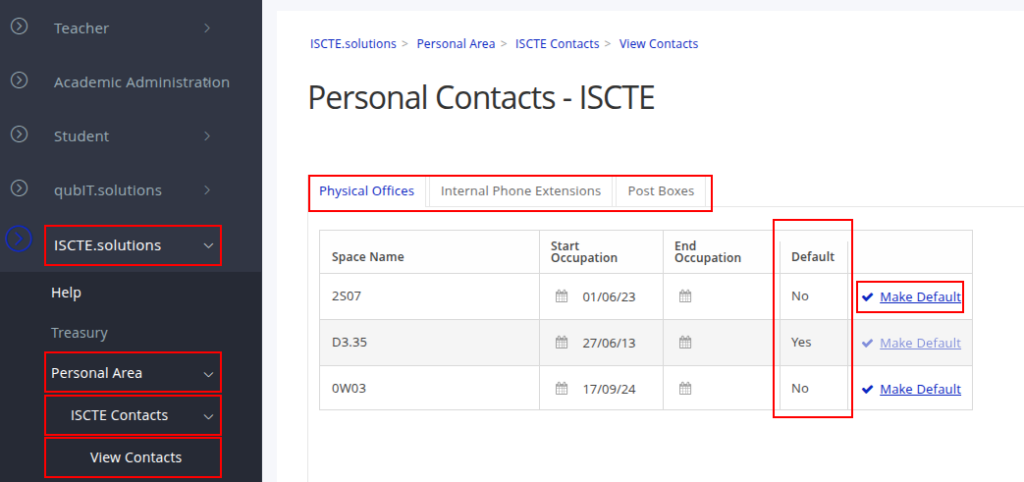Click the checkmark icon on 2S07 row
The height and width of the screenshot is (482, 1024).
coord(867,297)
